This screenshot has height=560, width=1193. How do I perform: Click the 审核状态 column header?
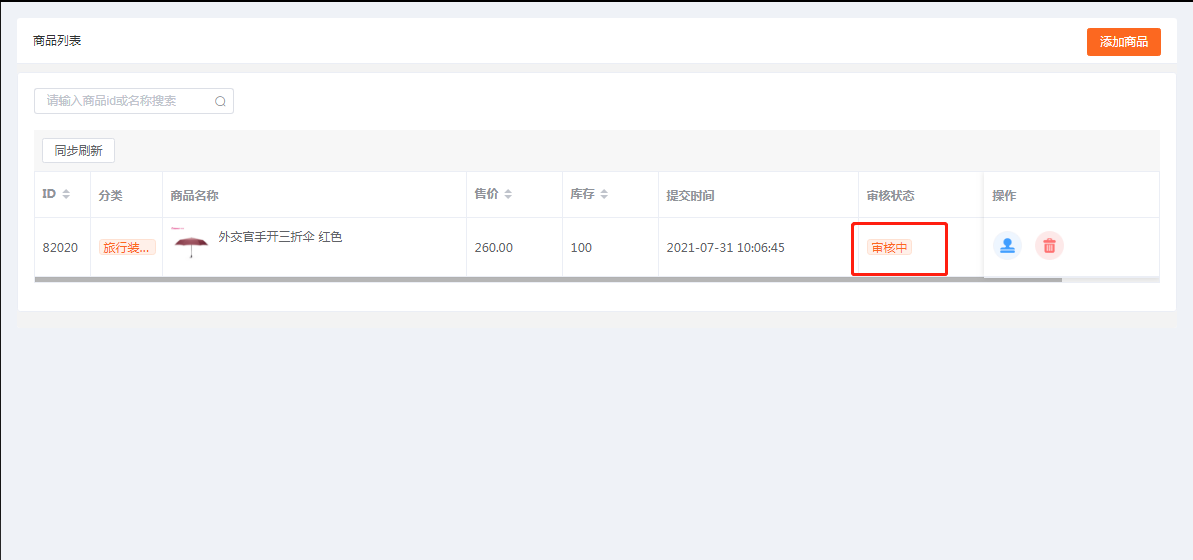click(890, 196)
